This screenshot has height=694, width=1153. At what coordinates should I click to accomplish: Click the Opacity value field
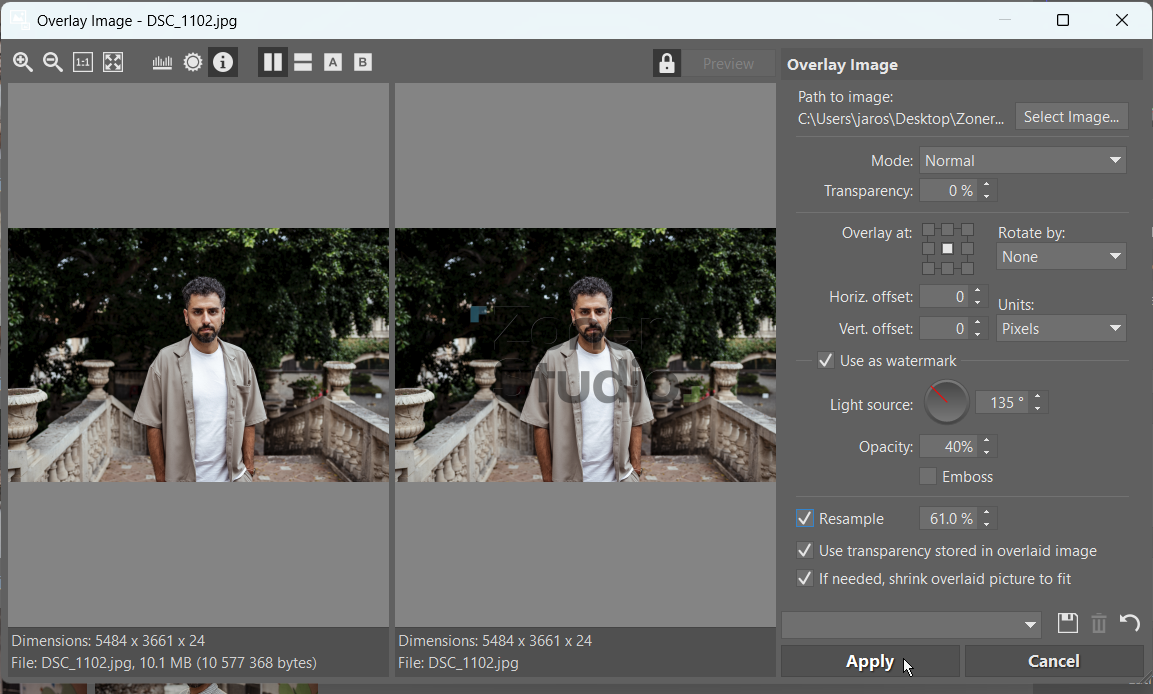click(948, 447)
